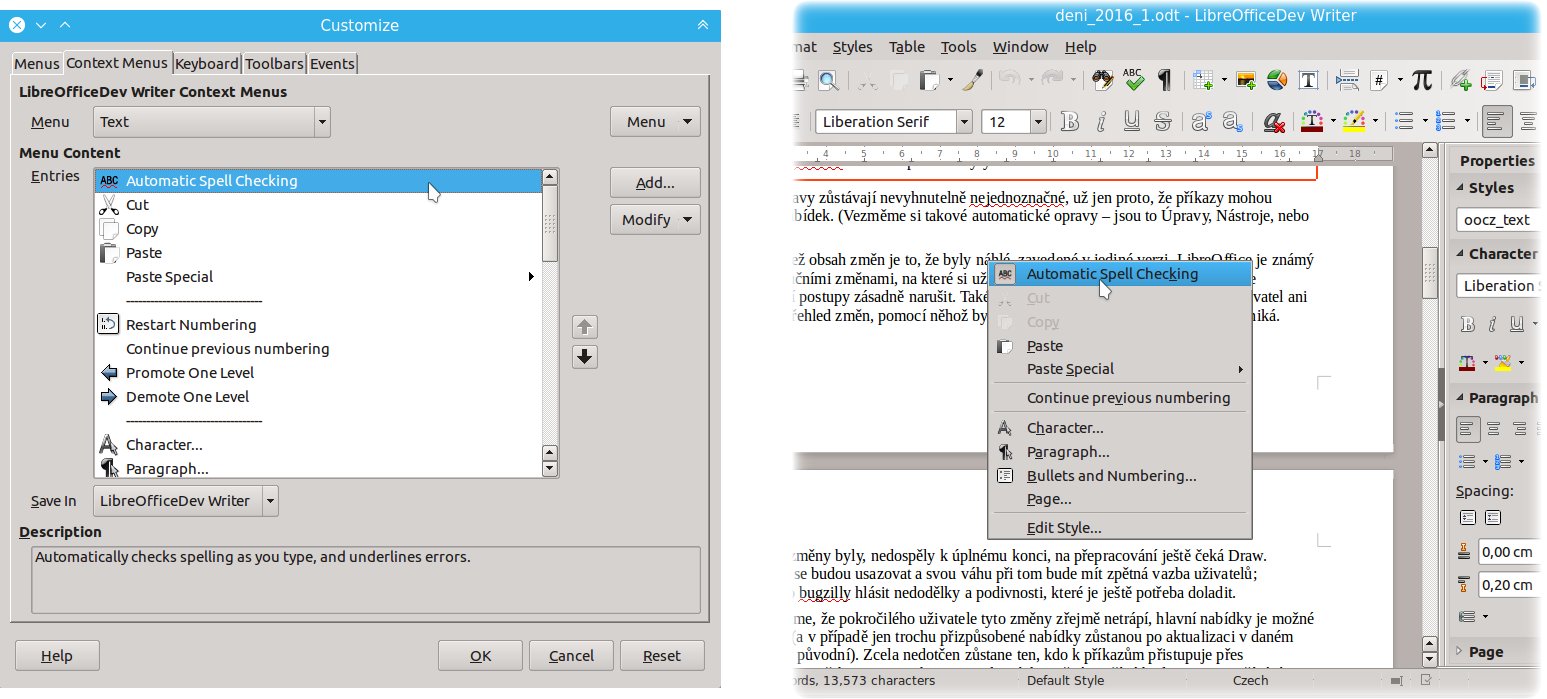This screenshot has width=1547, height=699.
Task: Toggle align left in the sidebar Paragraph section
Action: tap(1468, 429)
